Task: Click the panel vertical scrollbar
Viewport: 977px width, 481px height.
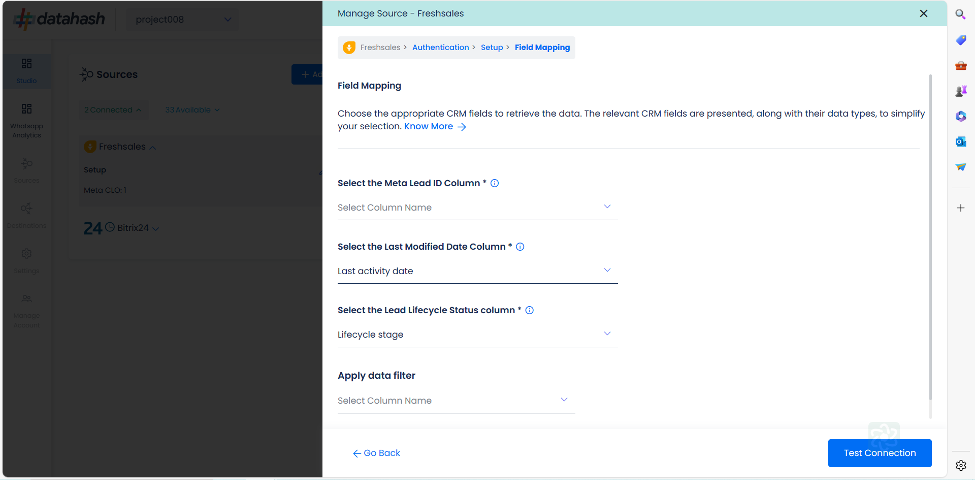Action: (x=931, y=237)
